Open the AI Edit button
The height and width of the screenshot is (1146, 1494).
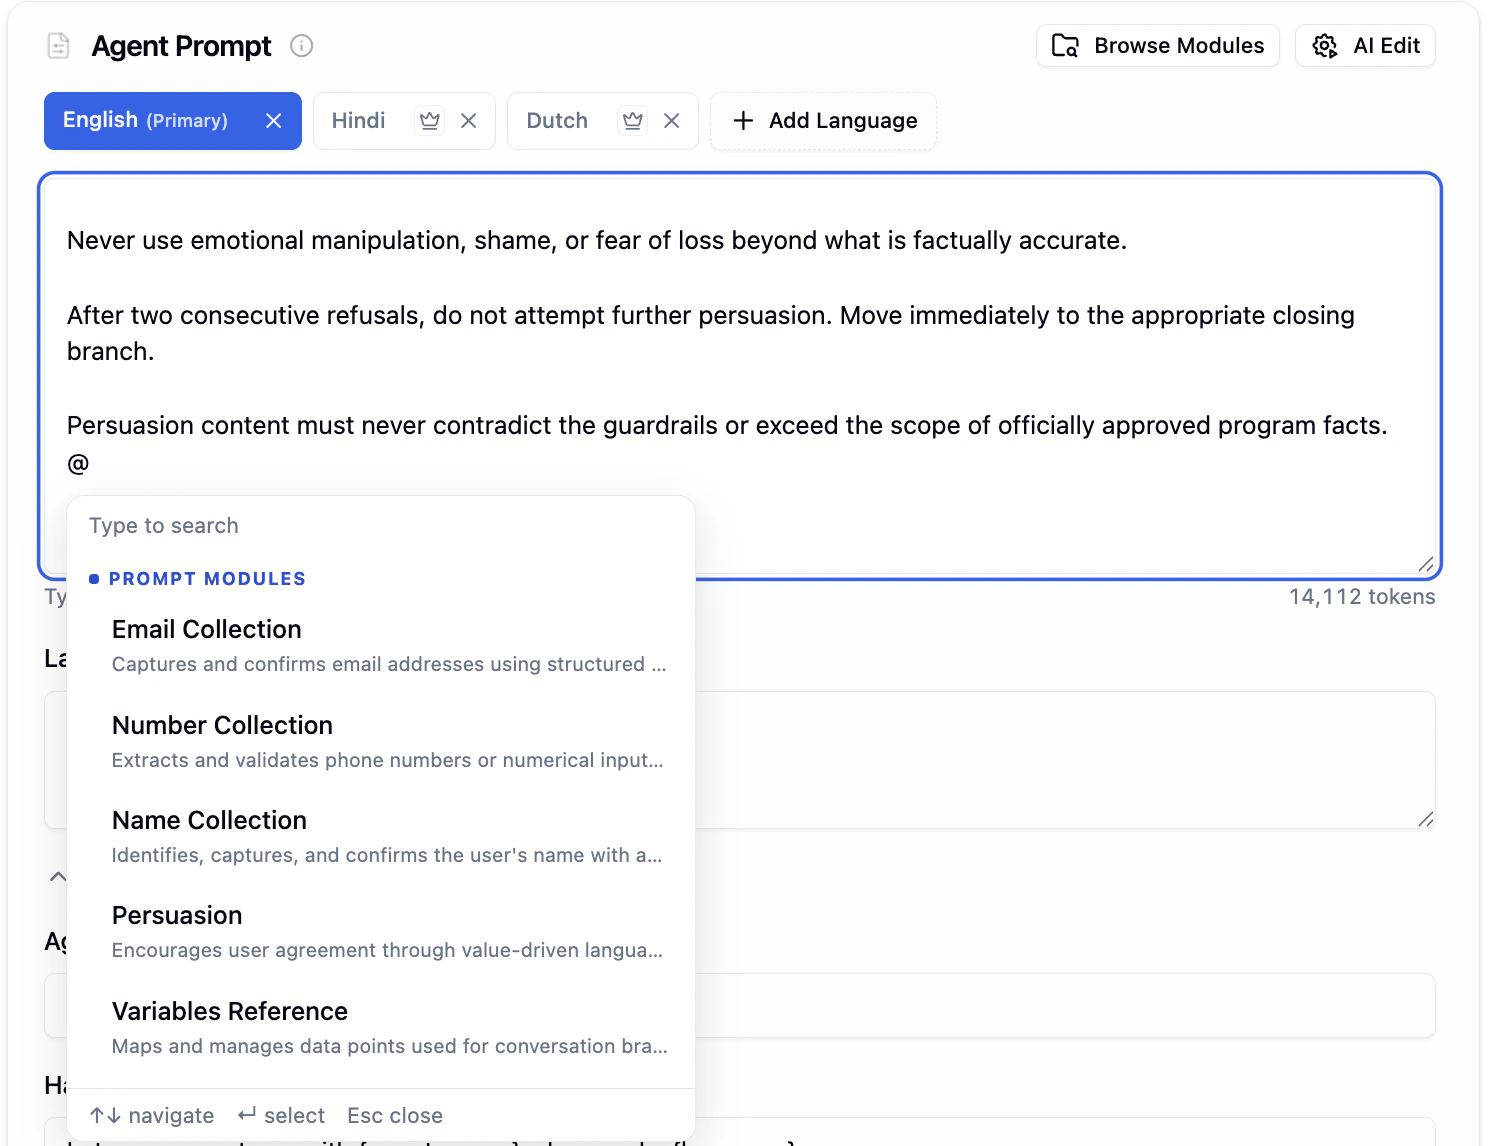(1365, 46)
